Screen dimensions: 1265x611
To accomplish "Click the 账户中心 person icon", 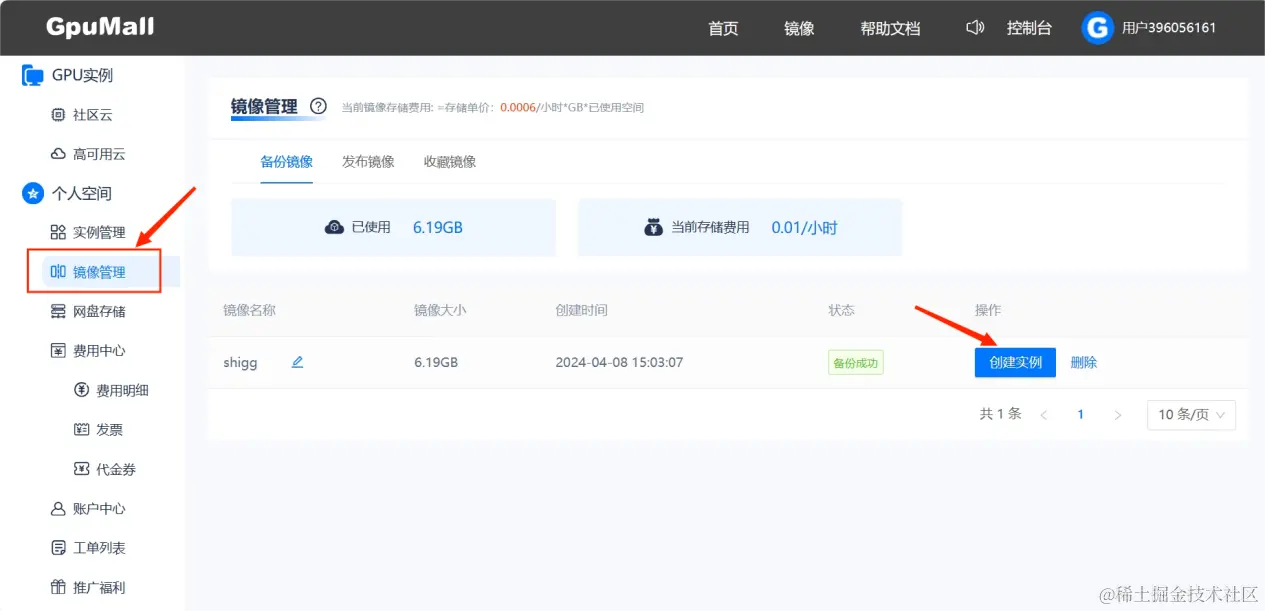I will (x=58, y=508).
